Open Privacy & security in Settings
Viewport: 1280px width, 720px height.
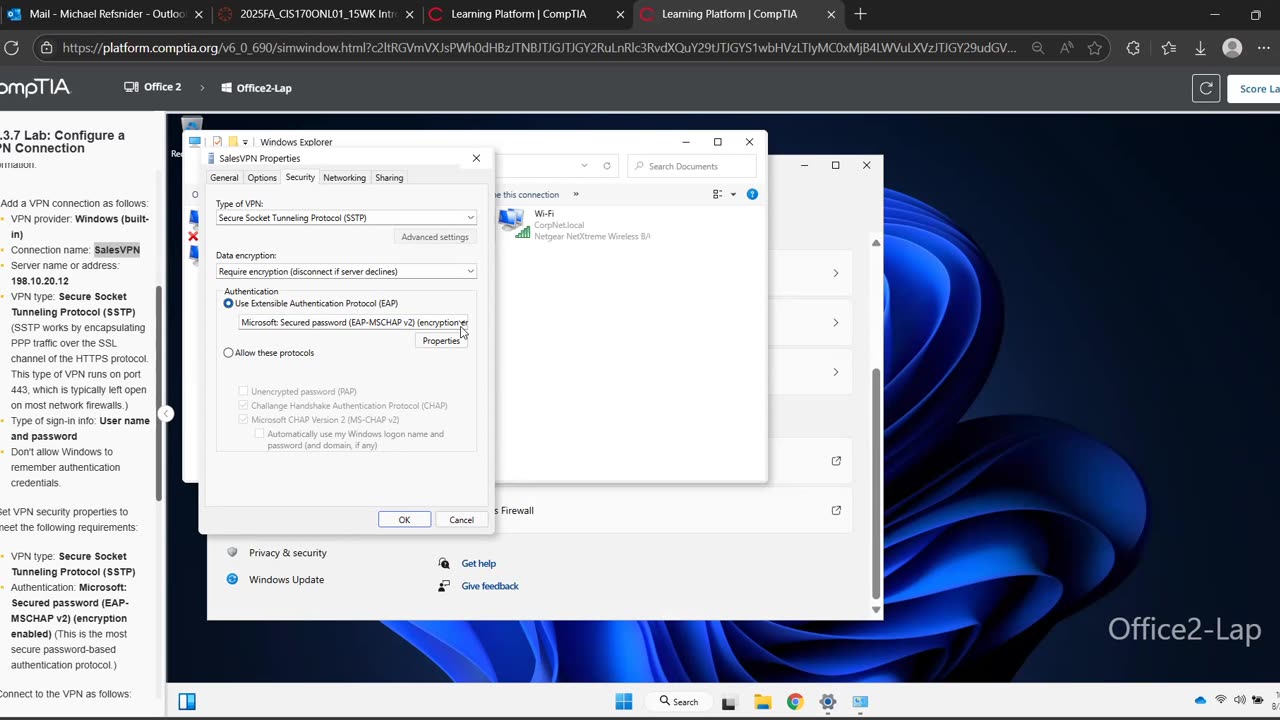point(287,553)
